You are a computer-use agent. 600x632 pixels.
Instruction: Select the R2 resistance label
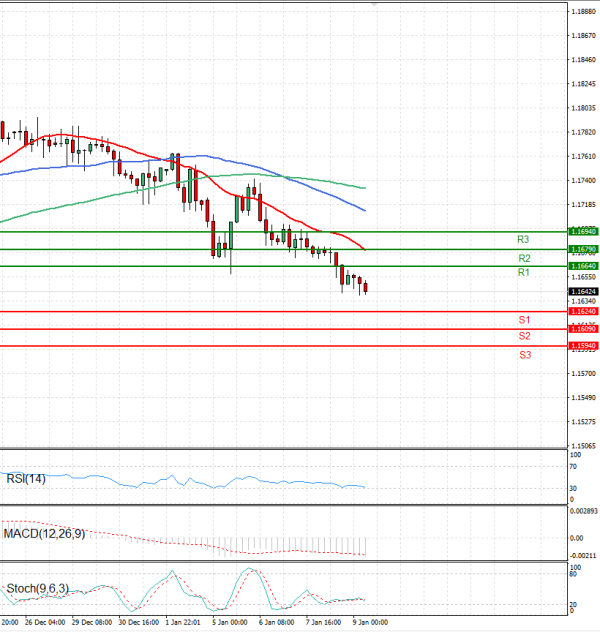pyautogui.click(x=523, y=258)
